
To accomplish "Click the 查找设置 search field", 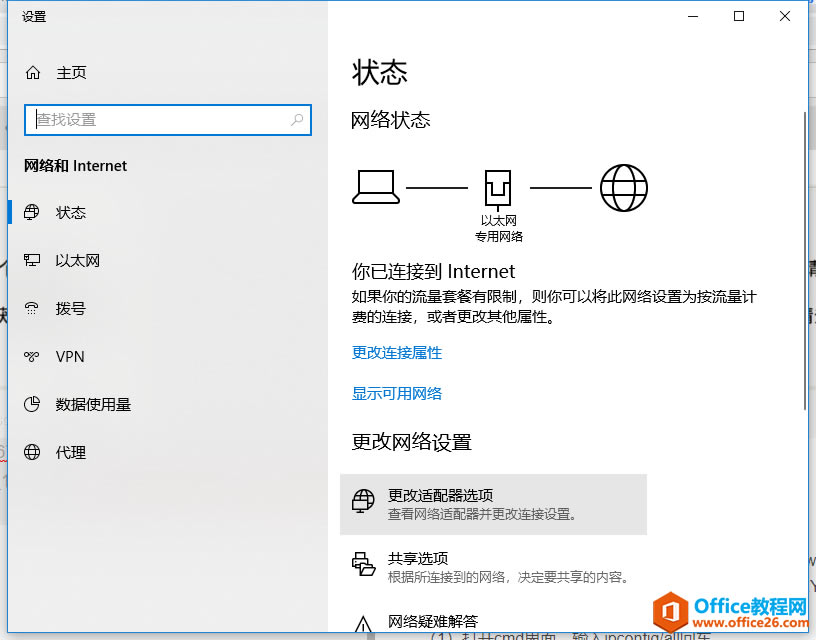I will pyautogui.click(x=168, y=120).
